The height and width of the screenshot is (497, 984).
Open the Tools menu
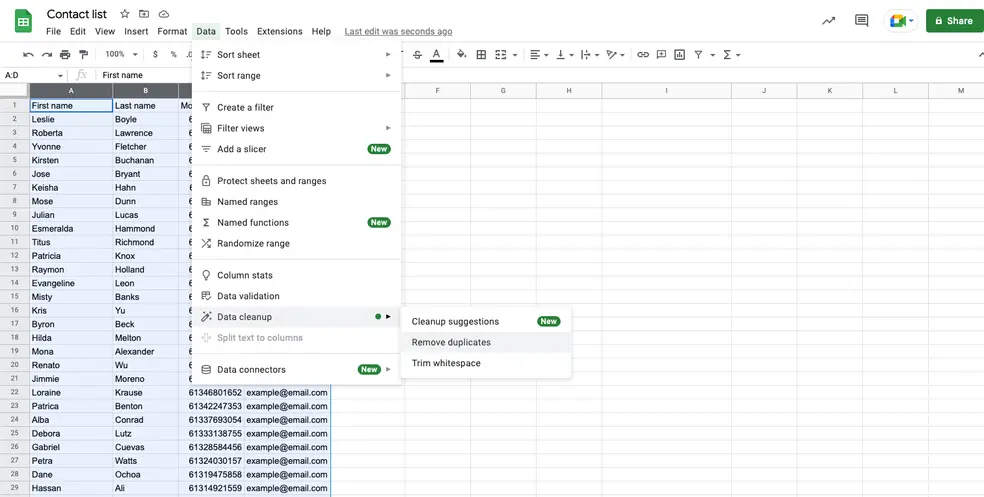237,31
